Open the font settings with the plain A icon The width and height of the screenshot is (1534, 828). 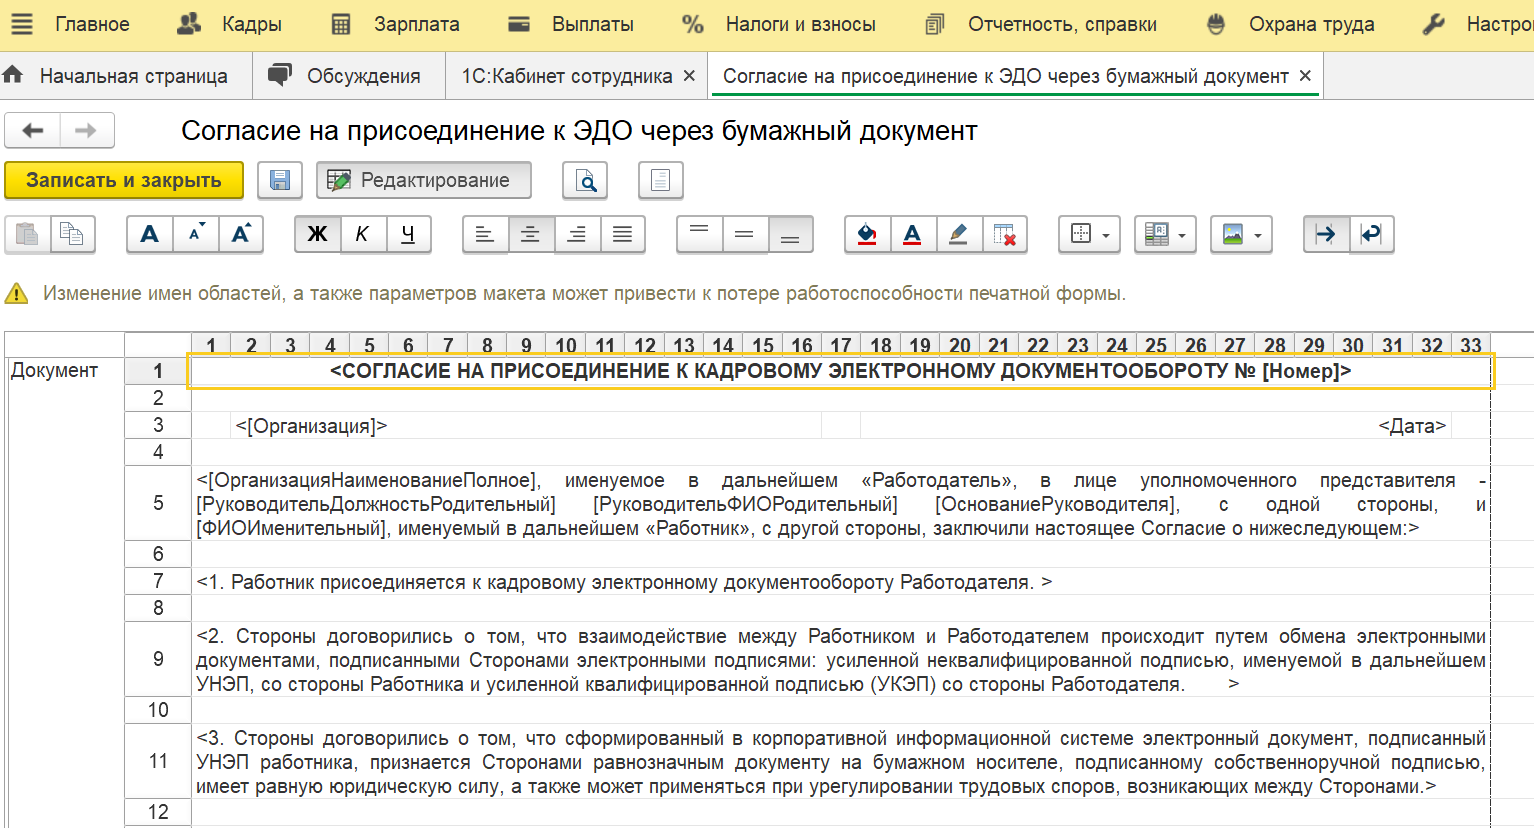pos(150,234)
